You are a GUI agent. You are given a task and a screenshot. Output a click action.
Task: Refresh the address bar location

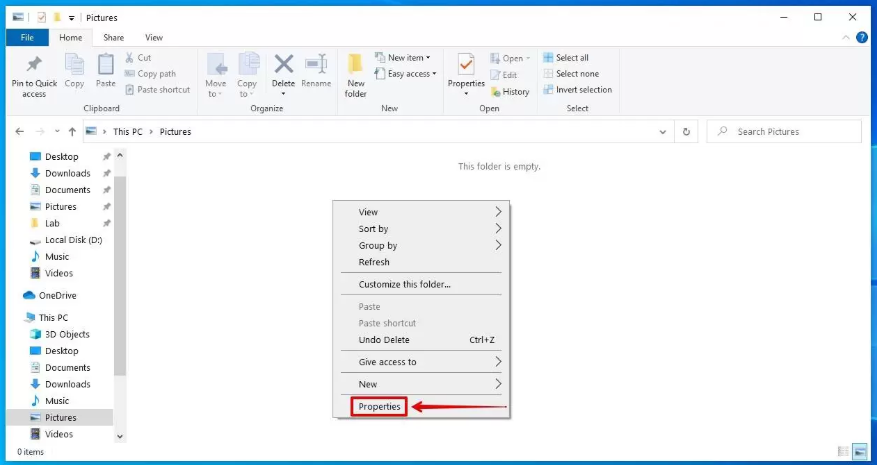pos(686,132)
